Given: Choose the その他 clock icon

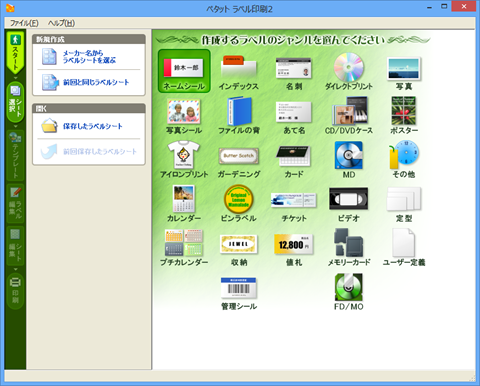Looking at the screenshot, I should (404, 159).
